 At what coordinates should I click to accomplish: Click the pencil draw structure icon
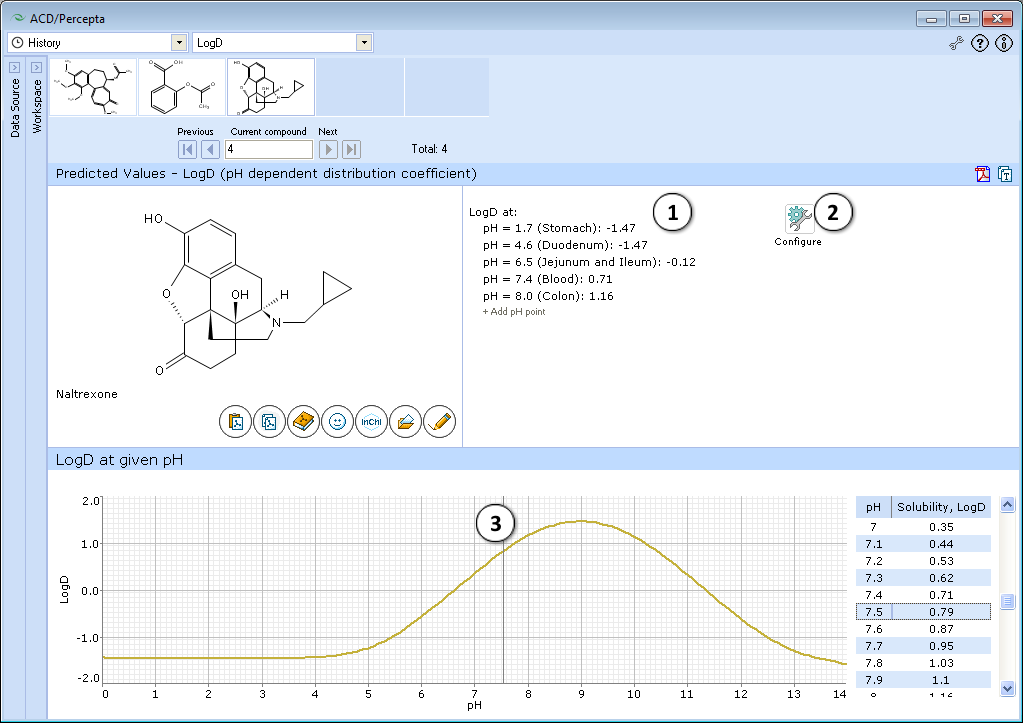click(440, 422)
